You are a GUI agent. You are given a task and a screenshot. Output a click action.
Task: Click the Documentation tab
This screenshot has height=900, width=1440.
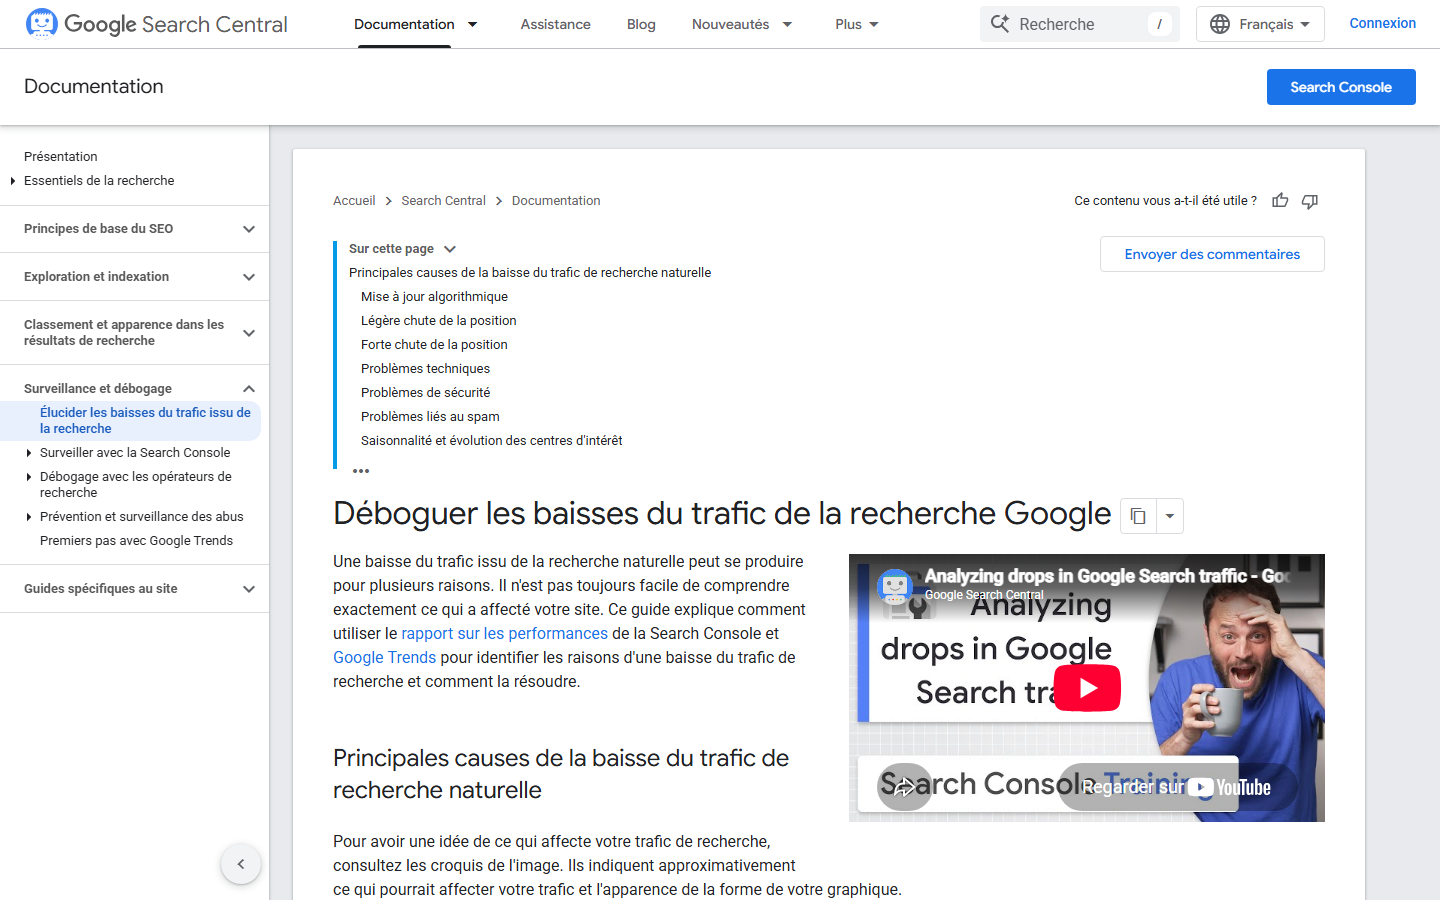(404, 24)
